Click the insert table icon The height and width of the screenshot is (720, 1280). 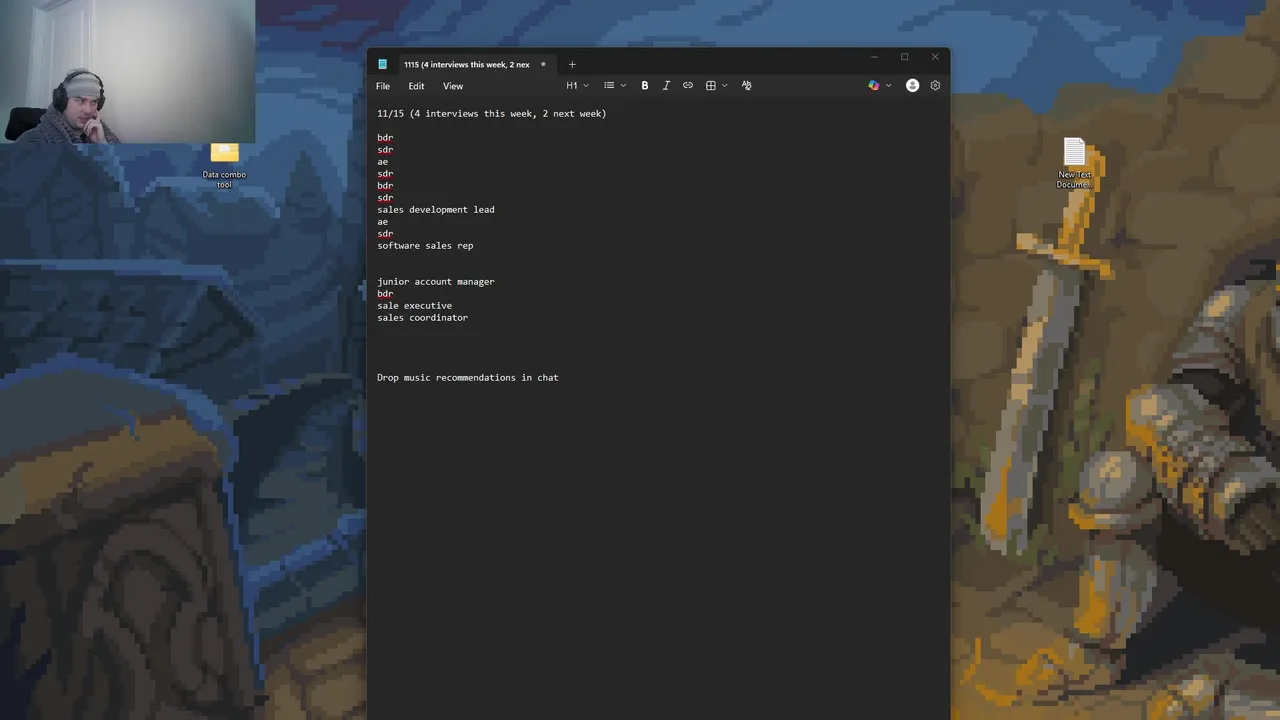[711, 86]
